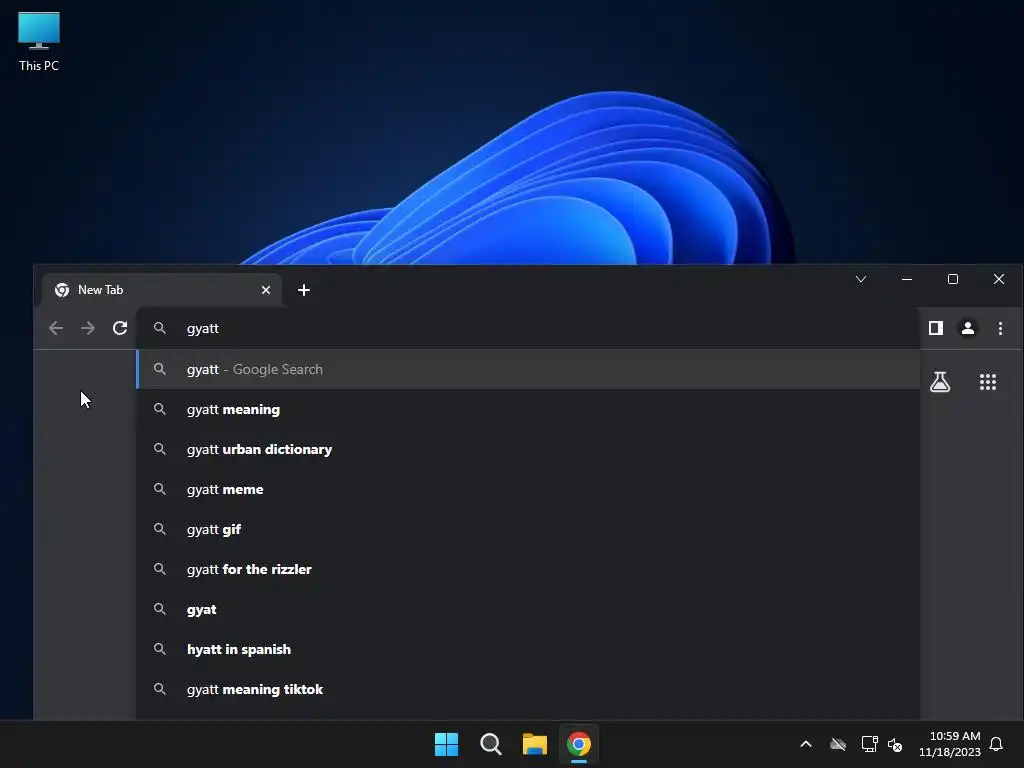
Task: Select the 'gyat' suggestion
Action: click(x=528, y=609)
